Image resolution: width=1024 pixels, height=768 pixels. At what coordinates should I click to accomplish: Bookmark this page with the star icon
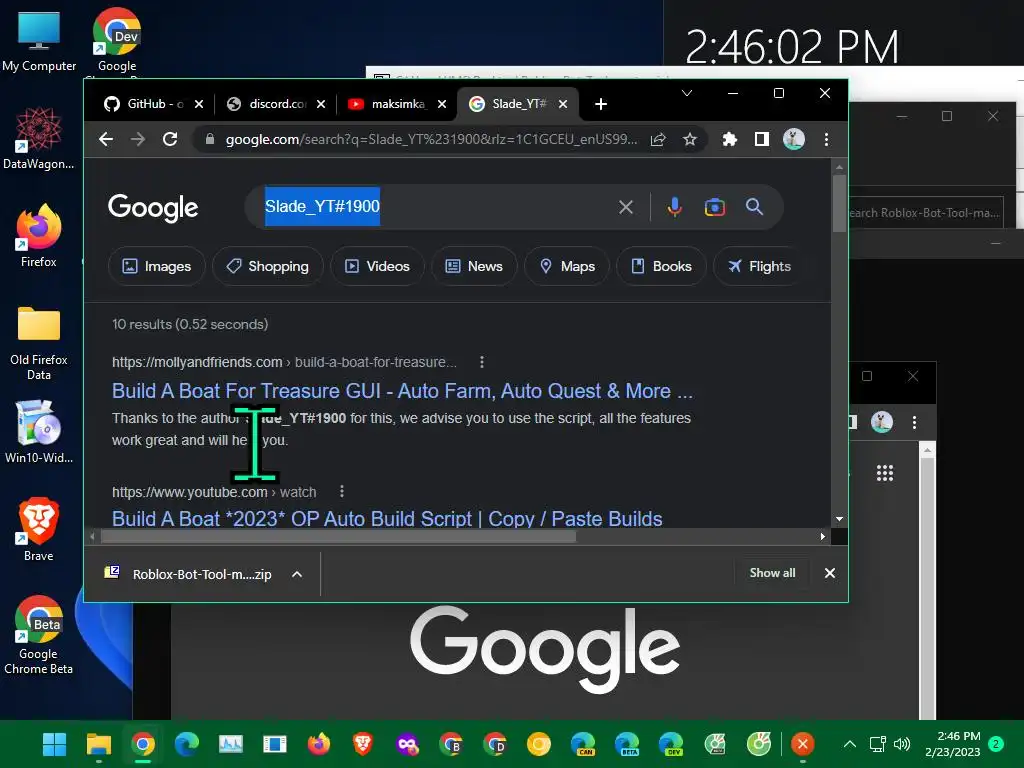(x=690, y=139)
